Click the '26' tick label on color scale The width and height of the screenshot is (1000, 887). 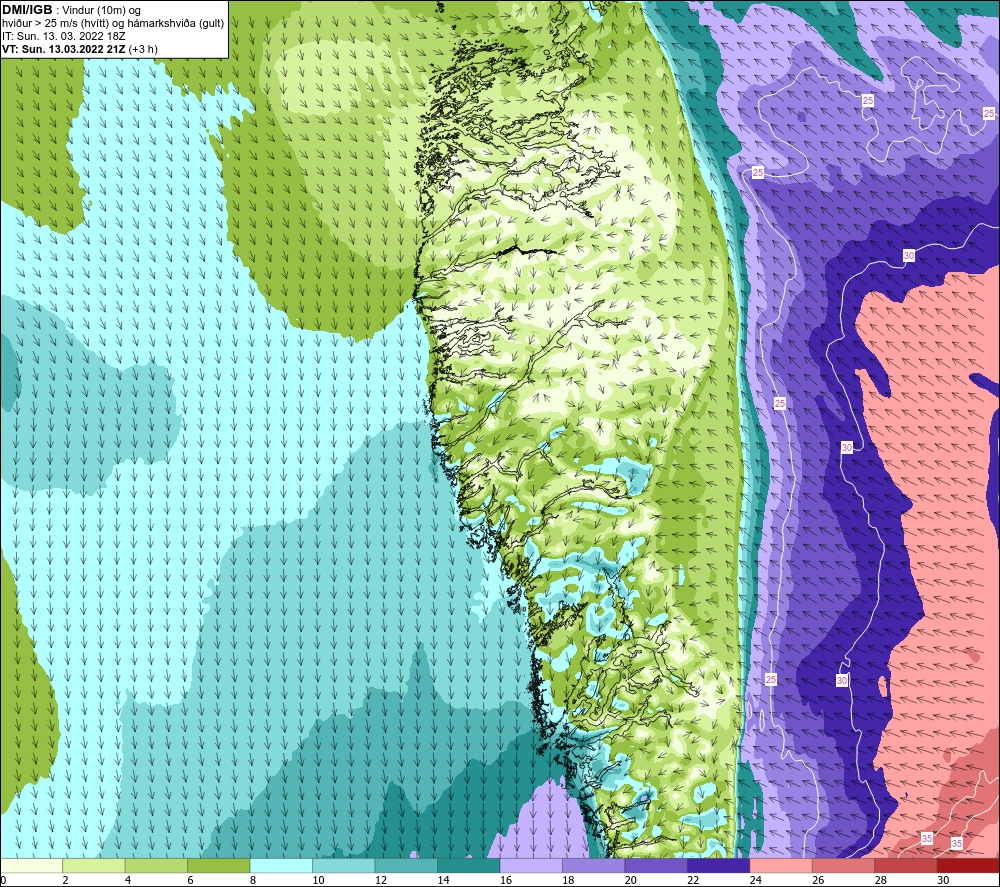tap(818, 880)
